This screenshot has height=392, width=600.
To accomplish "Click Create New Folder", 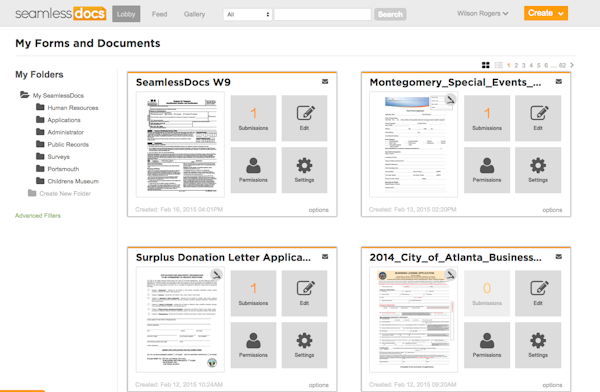I will tap(60, 193).
